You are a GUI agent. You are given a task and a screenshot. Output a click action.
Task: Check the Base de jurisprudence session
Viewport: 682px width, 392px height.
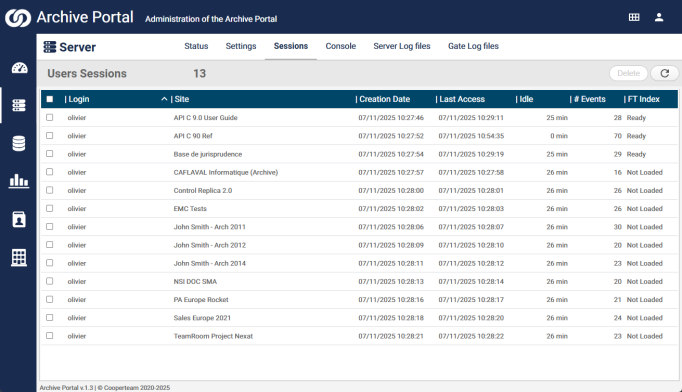(x=50, y=154)
